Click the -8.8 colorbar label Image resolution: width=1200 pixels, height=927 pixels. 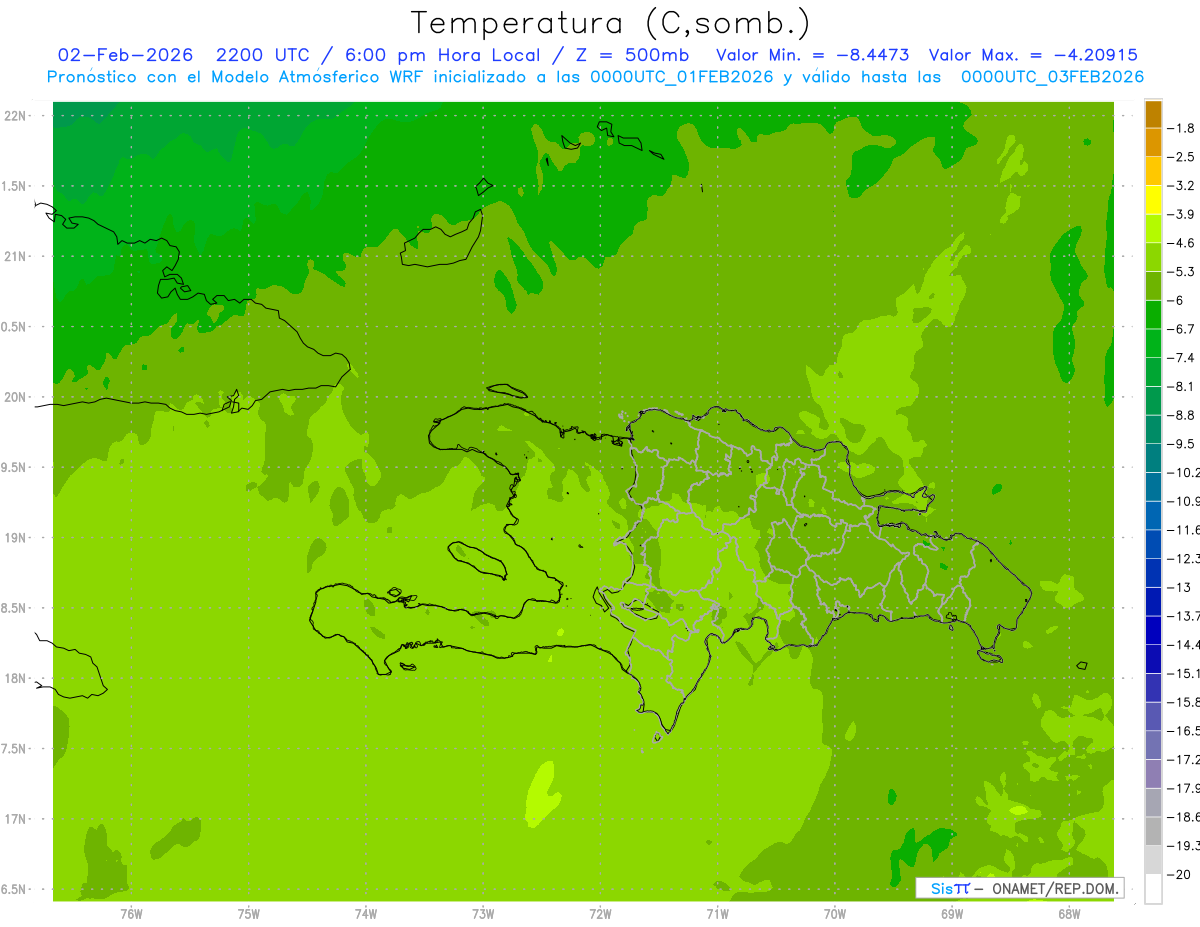(1181, 415)
